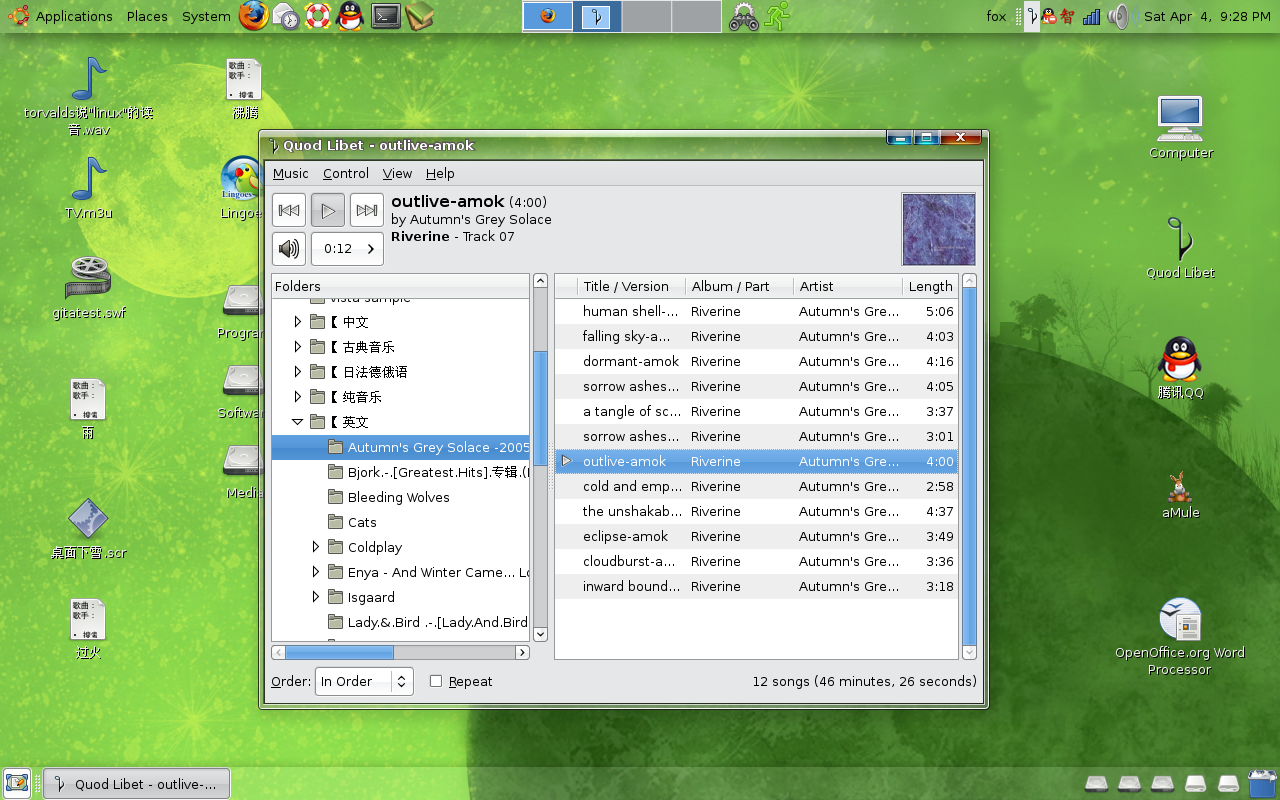Sort songs by the Artist column header
The width and height of the screenshot is (1280, 800).
(x=848, y=286)
